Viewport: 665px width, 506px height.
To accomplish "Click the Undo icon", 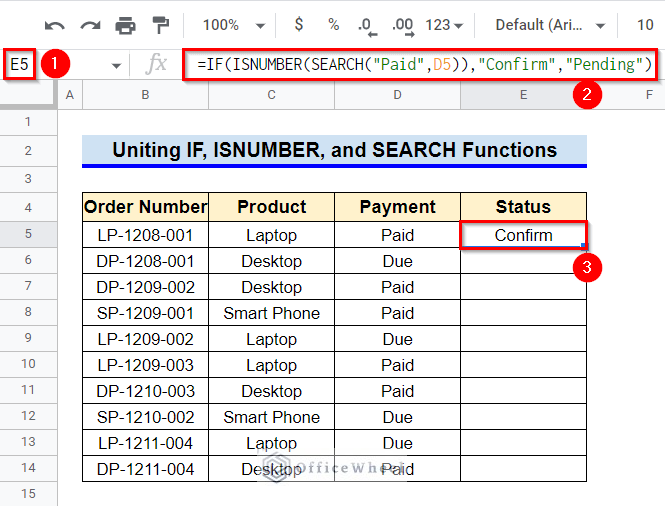I will coord(55,25).
